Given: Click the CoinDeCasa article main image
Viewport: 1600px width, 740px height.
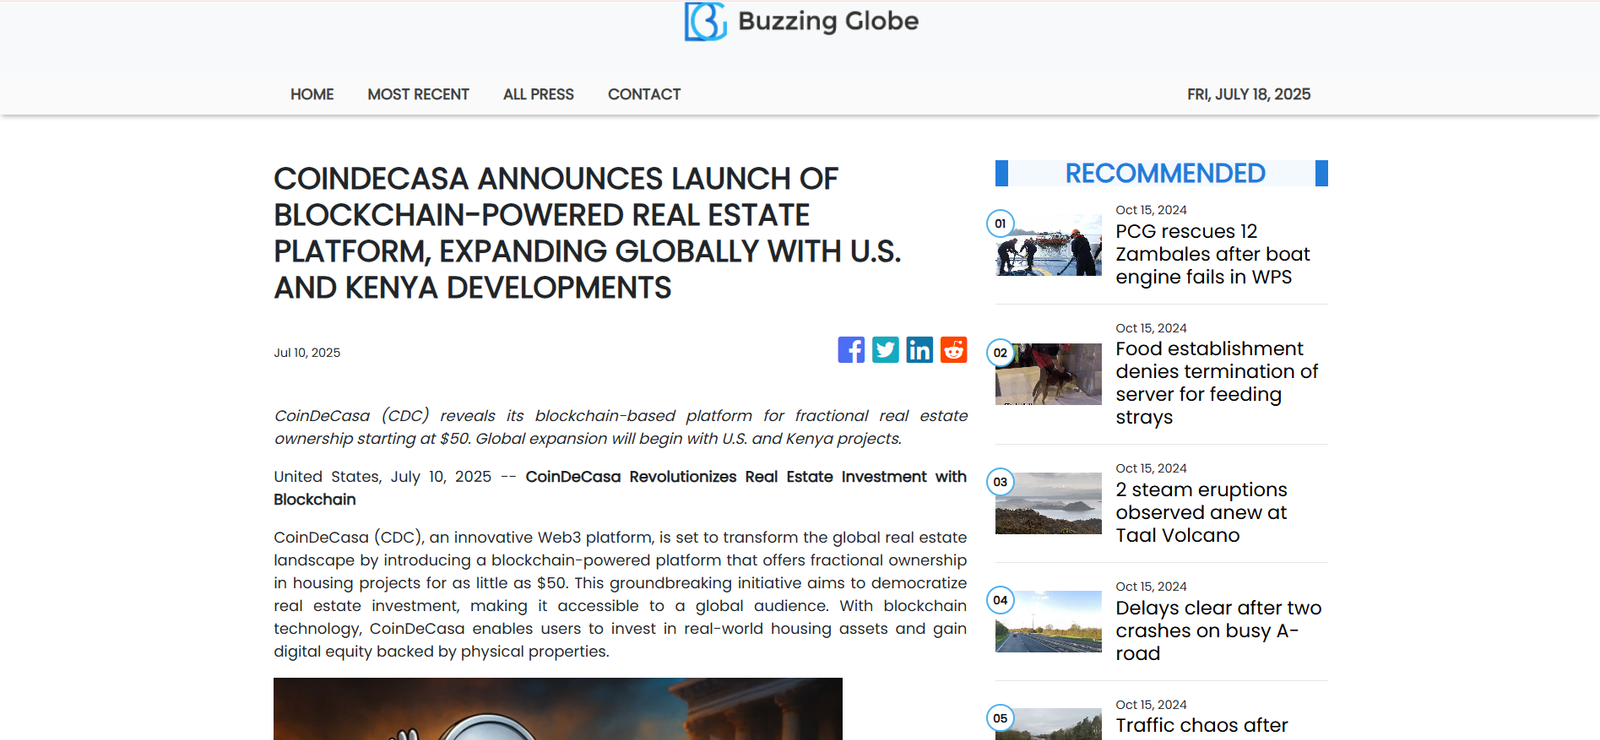Looking at the screenshot, I should click(558, 709).
